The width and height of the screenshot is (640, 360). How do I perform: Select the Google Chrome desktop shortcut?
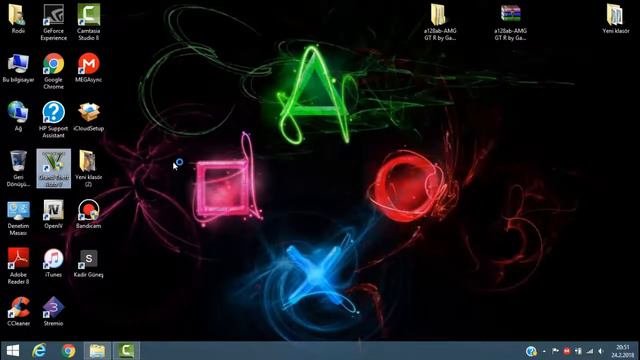(x=53, y=71)
